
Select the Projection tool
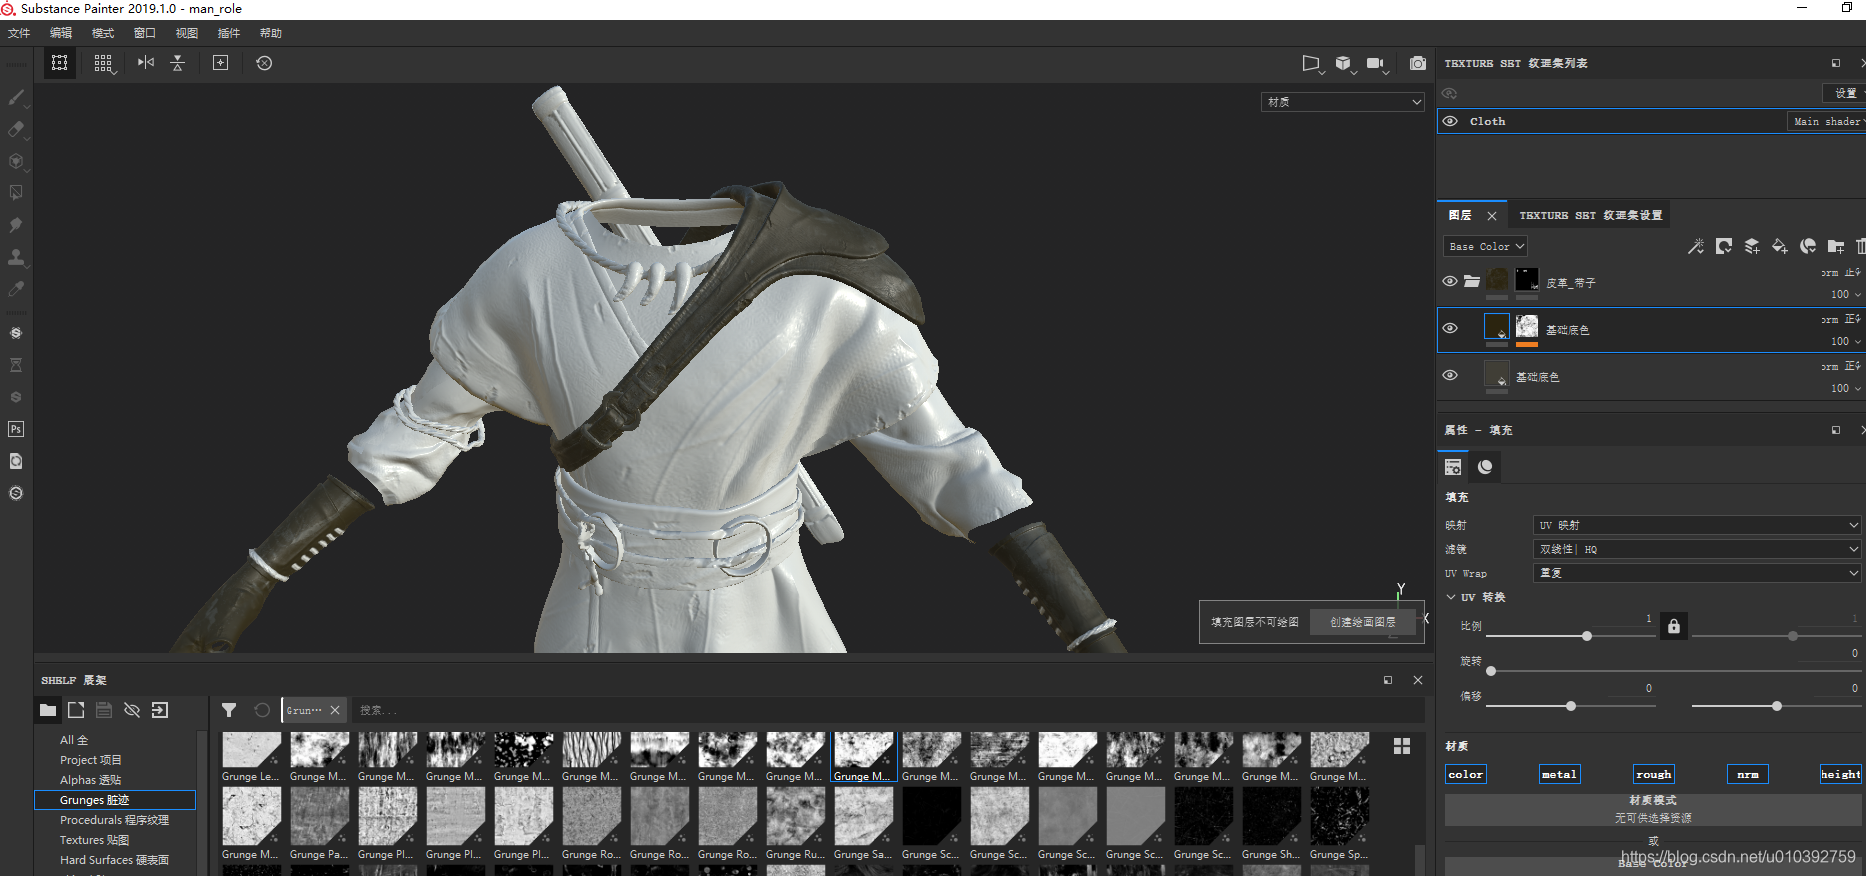pyautogui.click(x=16, y=161)
